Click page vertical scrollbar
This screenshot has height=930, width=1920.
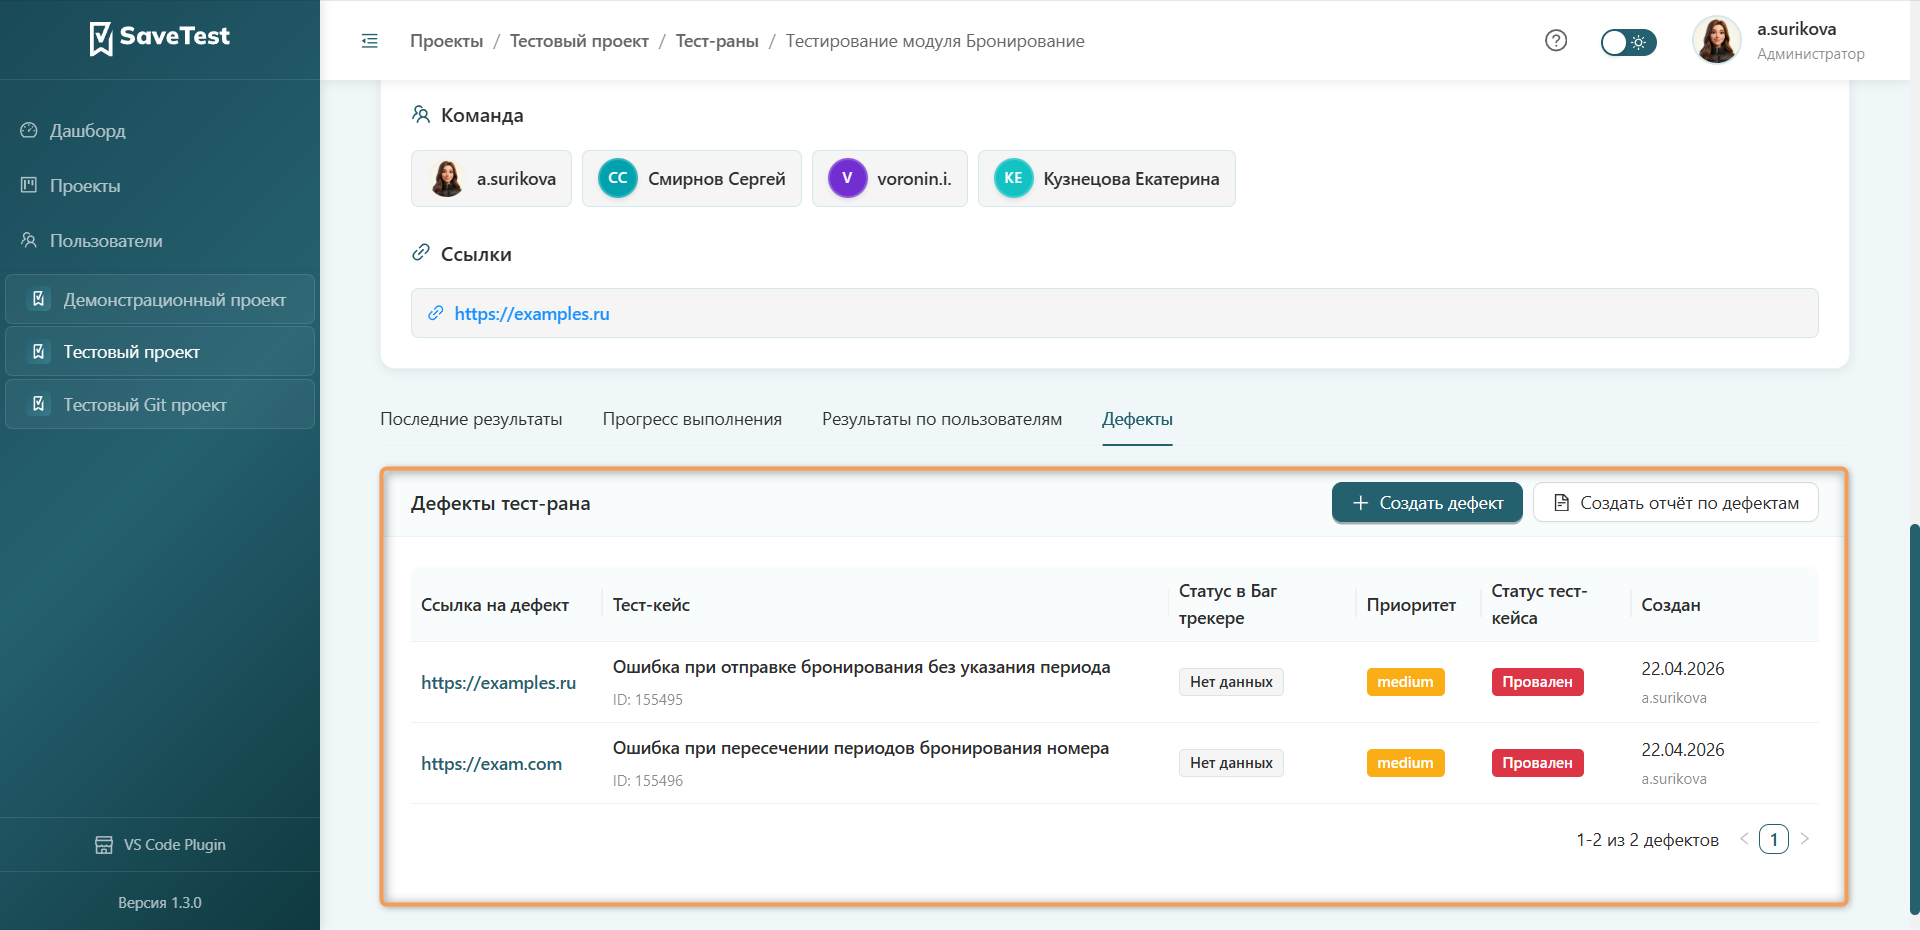(1914, 718)
